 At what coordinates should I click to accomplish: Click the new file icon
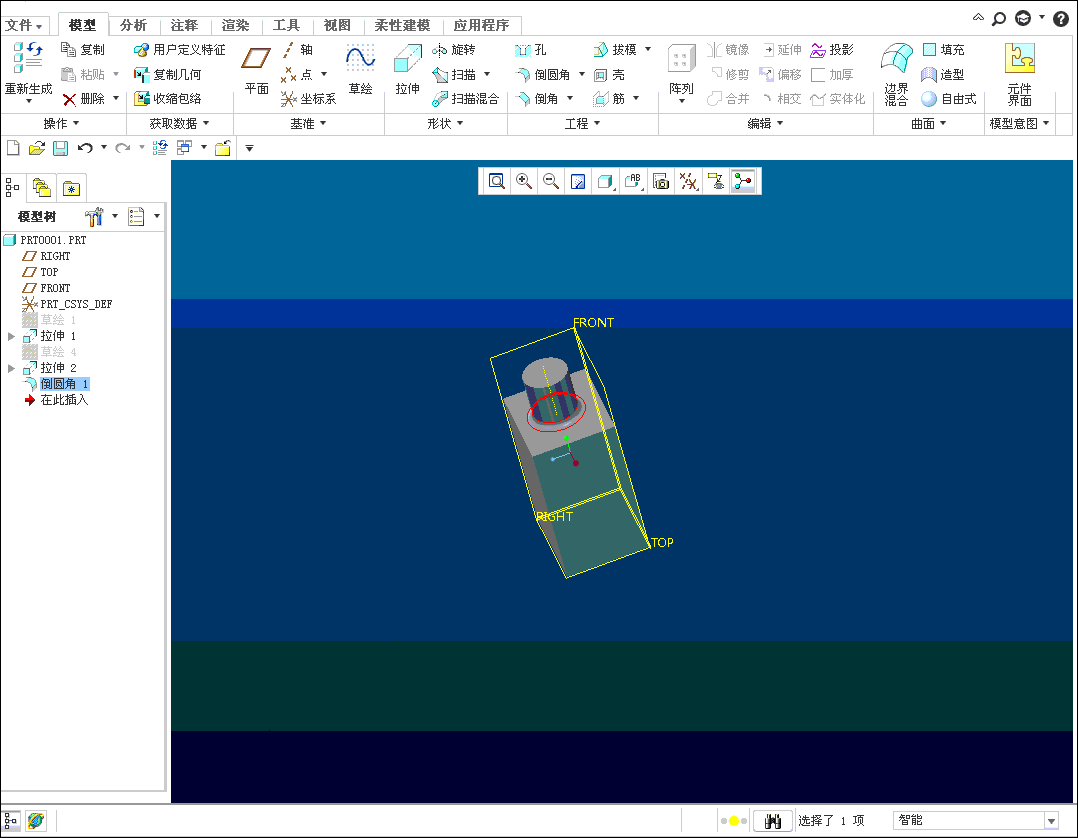13,148
